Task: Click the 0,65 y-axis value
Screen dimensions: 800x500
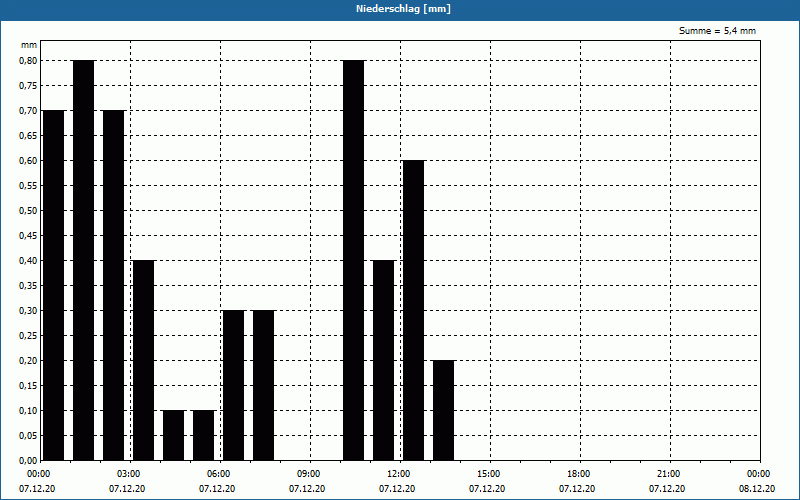Action: pyautogui.click(x=28, y=135)
